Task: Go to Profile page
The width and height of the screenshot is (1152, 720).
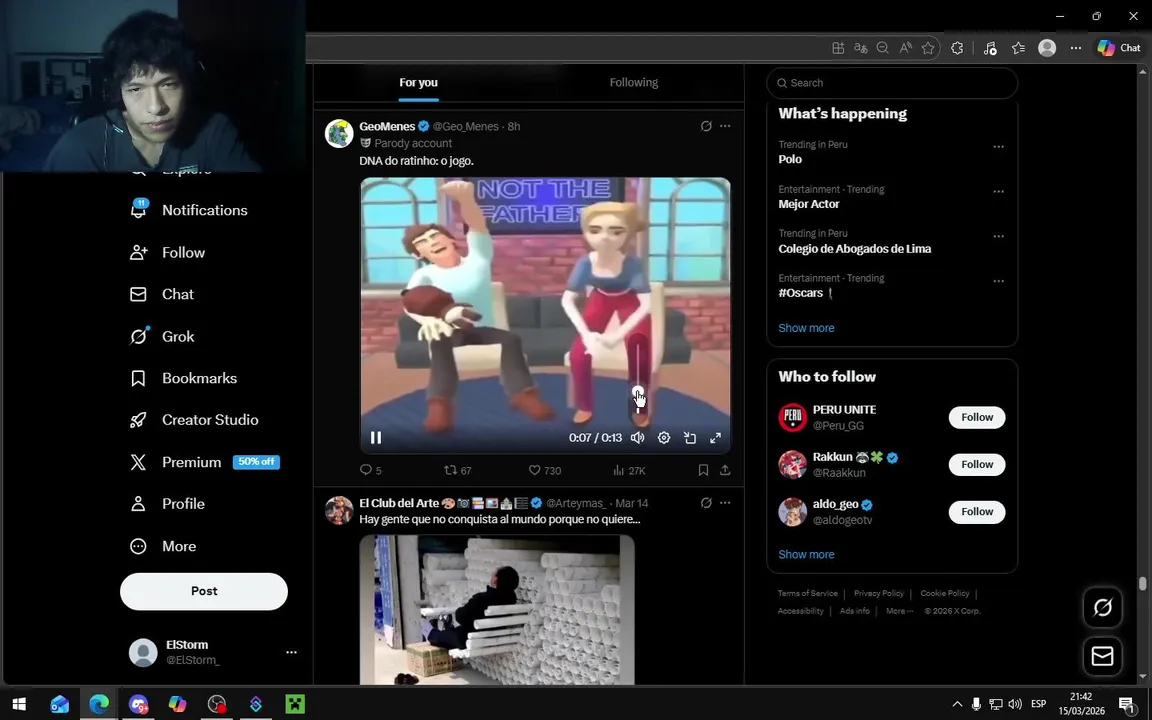Action: coord(168,504)
